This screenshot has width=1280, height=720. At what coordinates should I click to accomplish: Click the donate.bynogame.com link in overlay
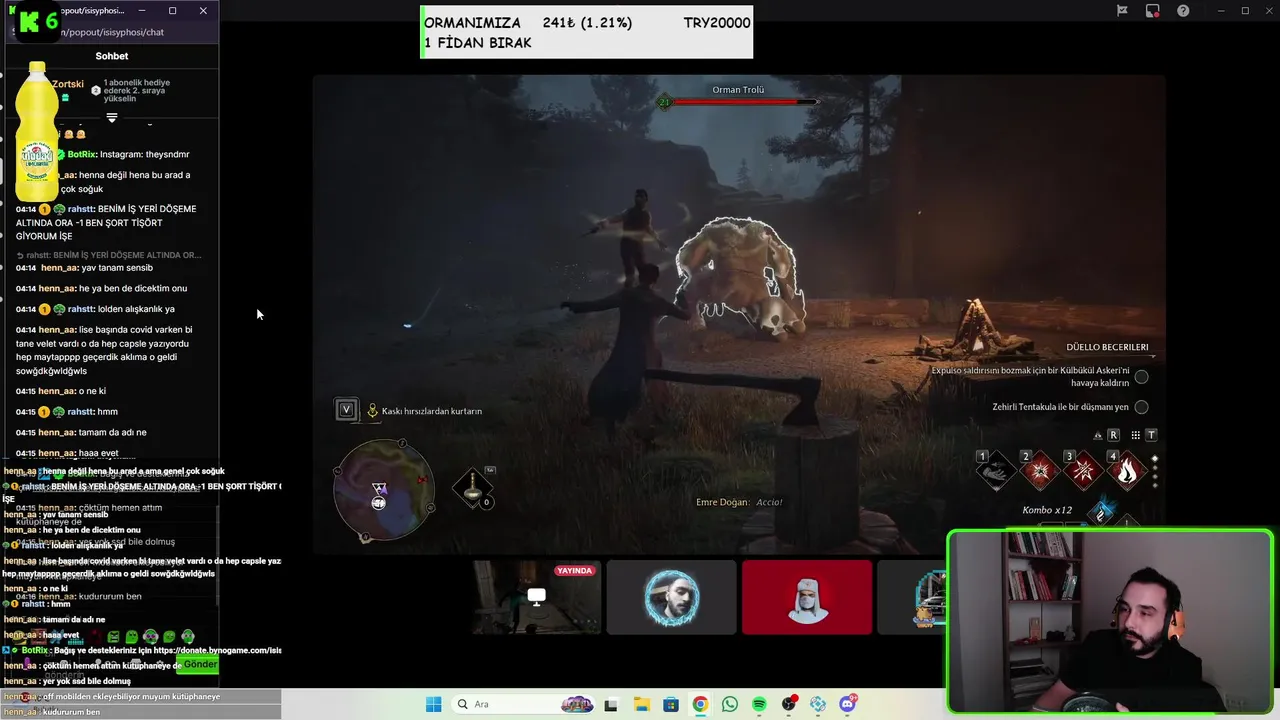click(217, 650)
